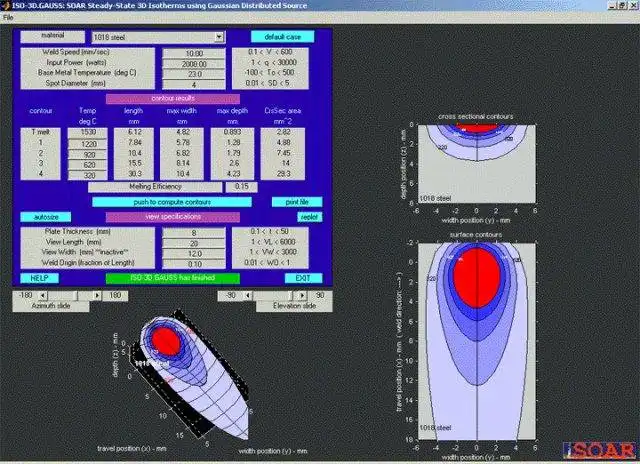Click the Elevation slider left arrow

click(x=248, y=295)
